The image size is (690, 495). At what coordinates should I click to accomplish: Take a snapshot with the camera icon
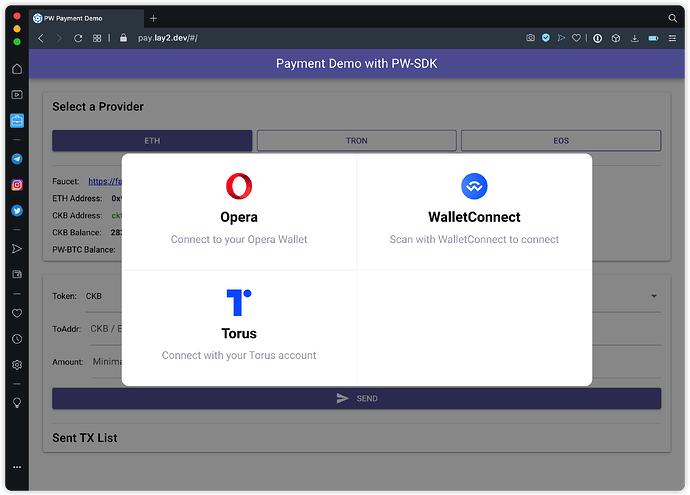530,38
